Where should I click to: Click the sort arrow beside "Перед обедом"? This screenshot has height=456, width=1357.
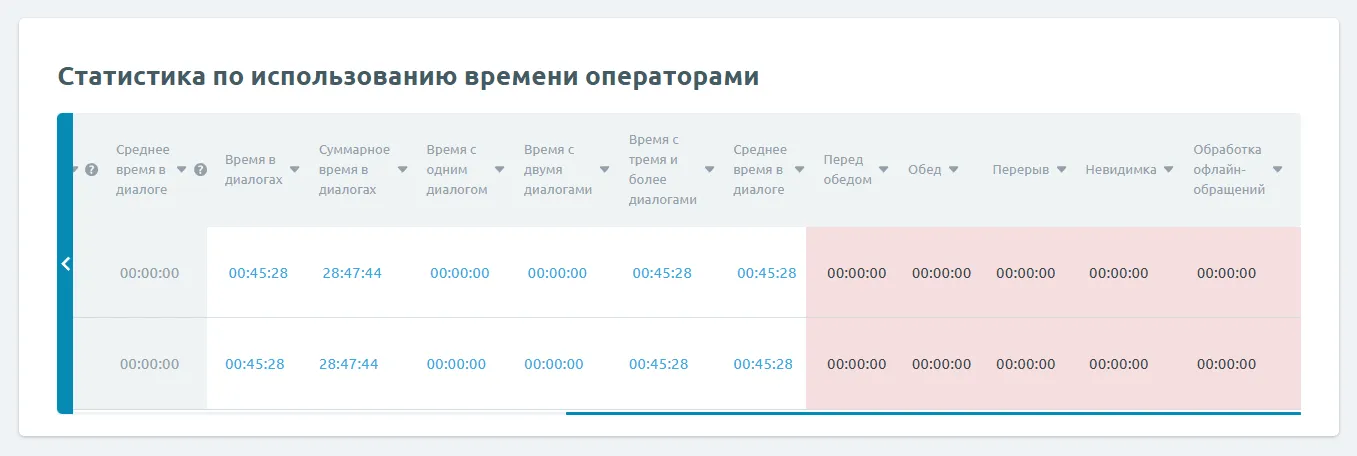[x=884, y=170]
